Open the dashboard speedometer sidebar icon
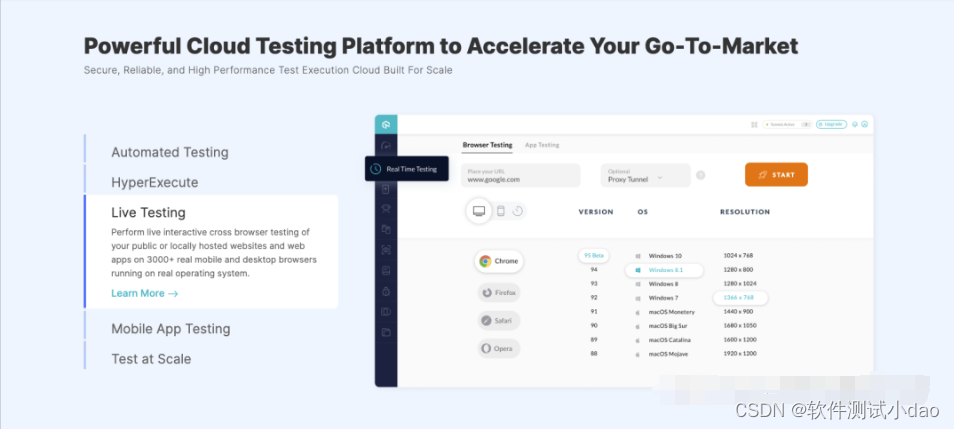The image size is (954, 429). pyautogui.click(x=386, y=146)
